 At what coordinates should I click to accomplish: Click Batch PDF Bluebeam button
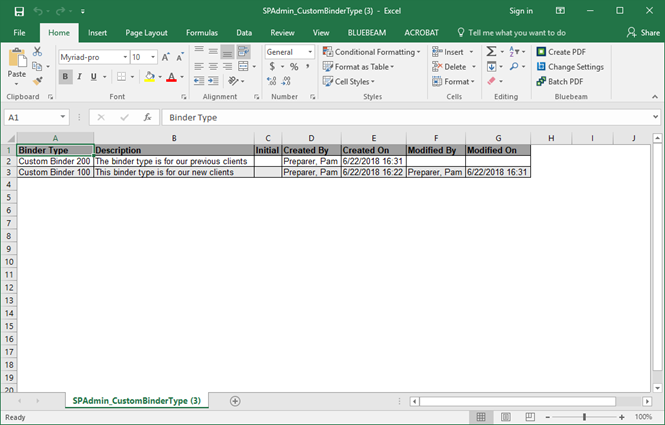[x=560, y=81]
